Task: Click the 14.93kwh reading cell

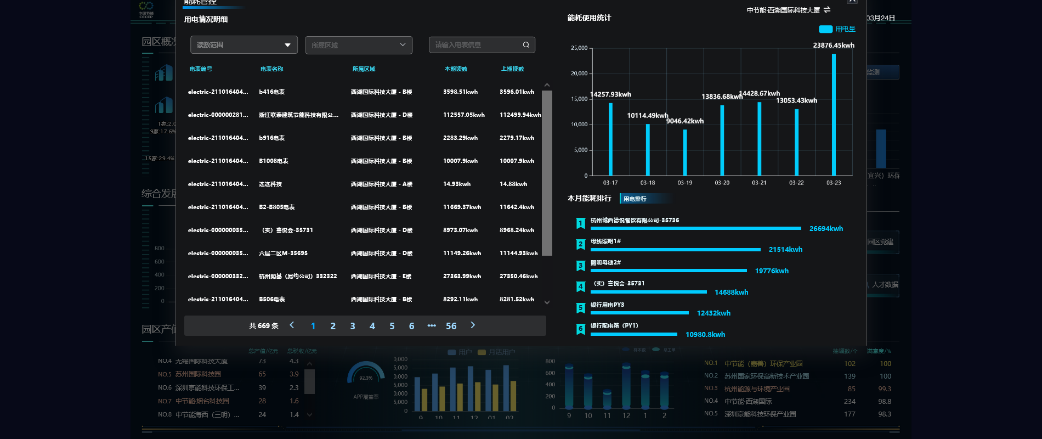Action: coord(457,184)
